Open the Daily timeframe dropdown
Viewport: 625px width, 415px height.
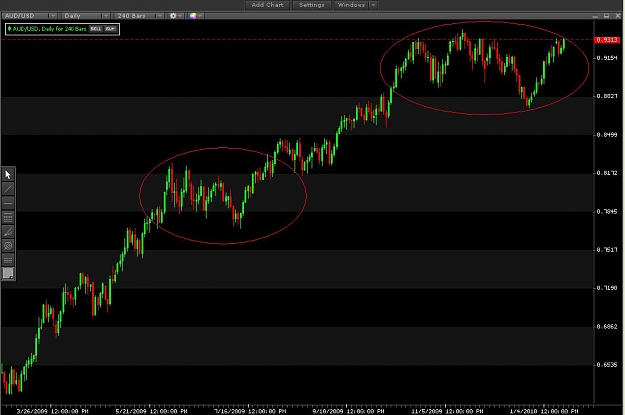click(85, 16)
